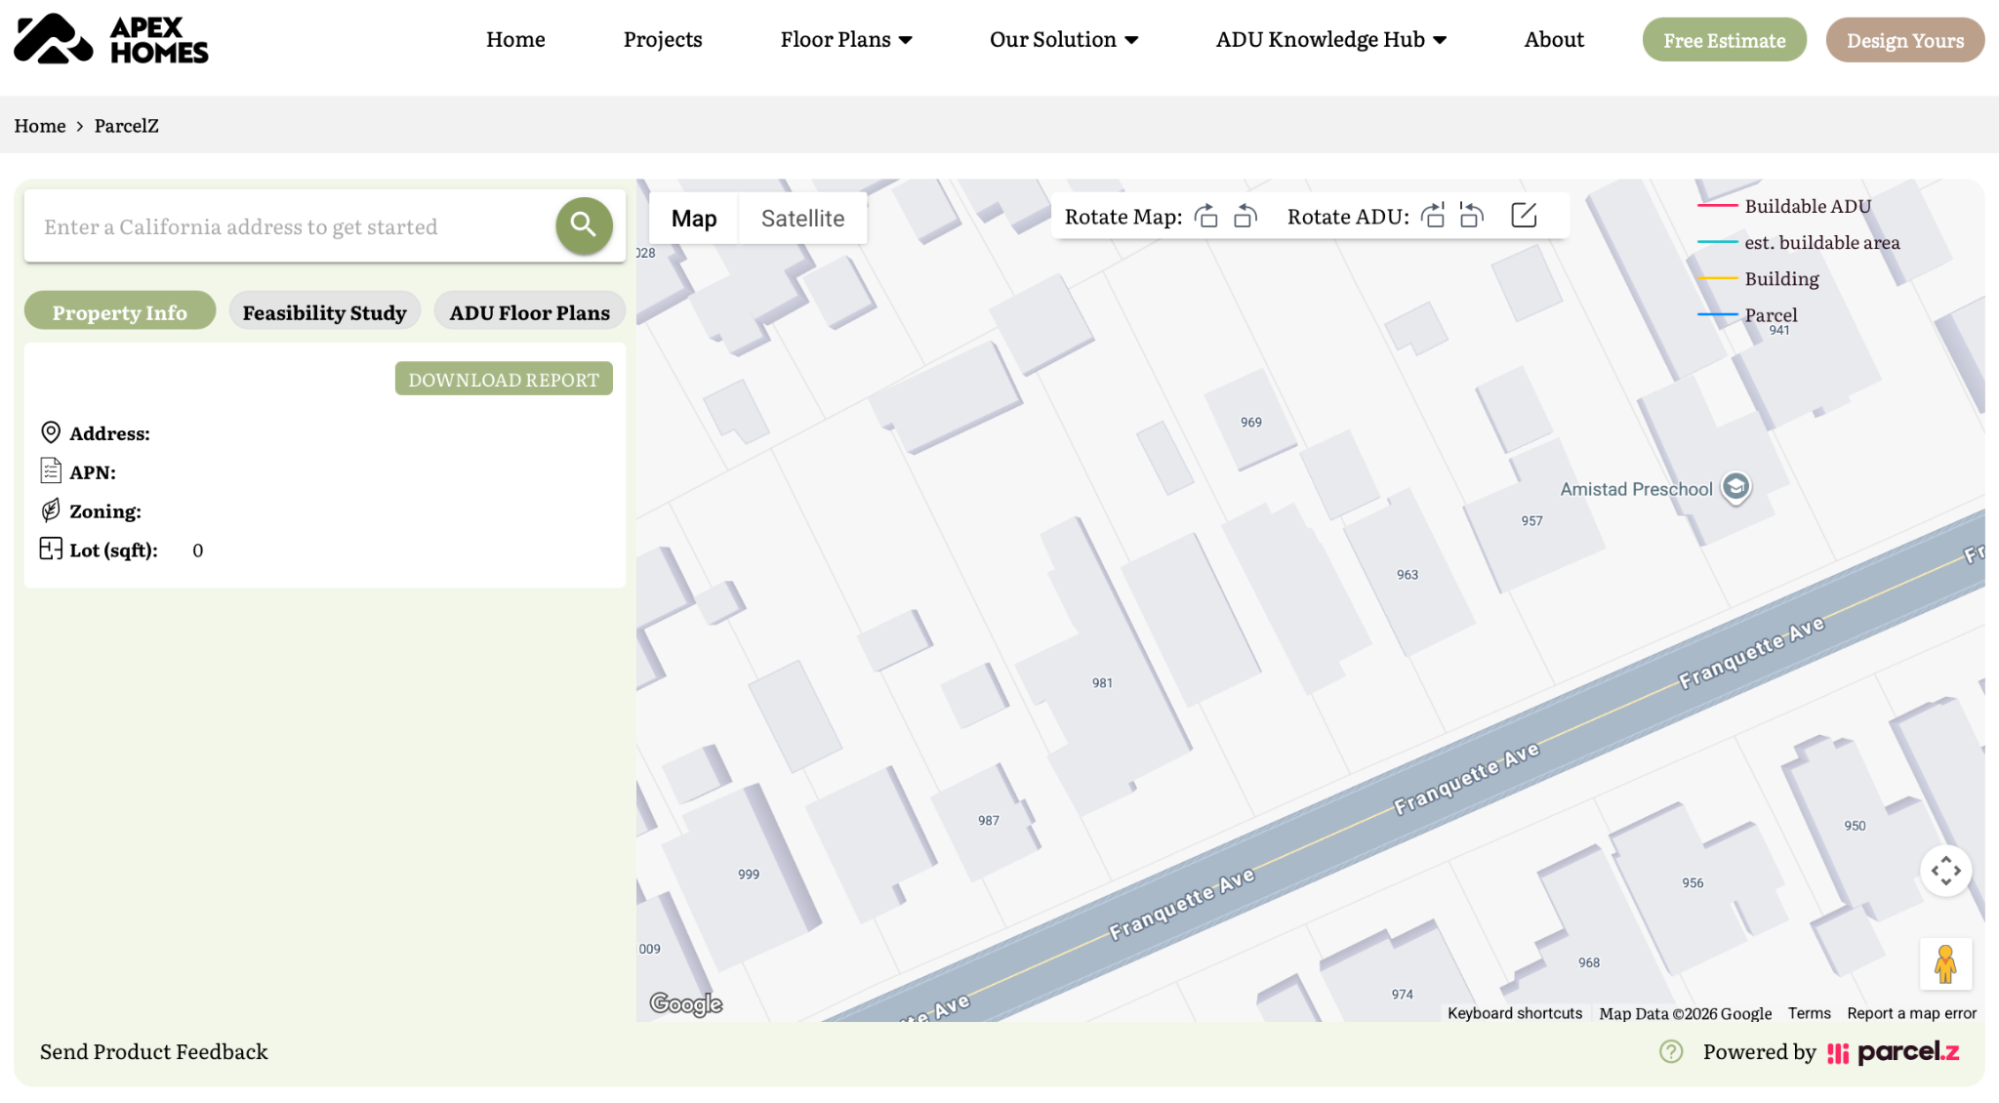Click the Amistad Preschool label

(x=1637, y=489)
